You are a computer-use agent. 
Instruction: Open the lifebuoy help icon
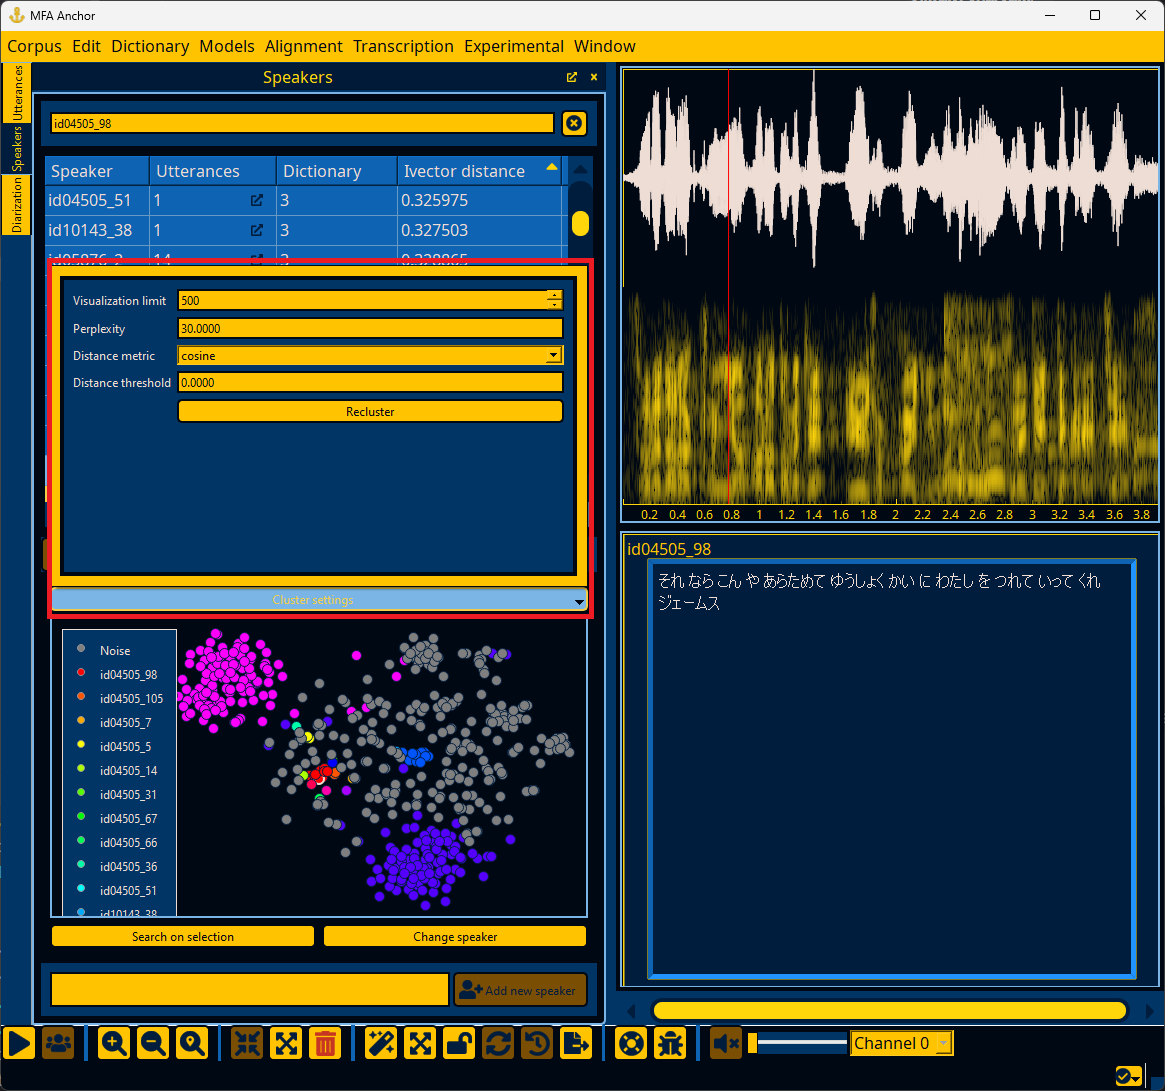pyautogui.click(x=632, y=1044)
